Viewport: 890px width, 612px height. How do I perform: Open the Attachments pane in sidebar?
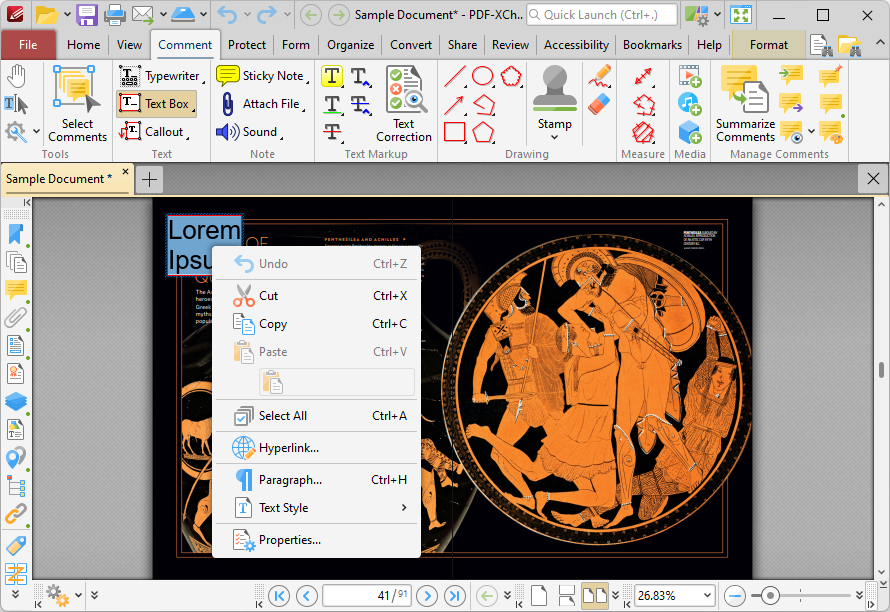(16, 317)
